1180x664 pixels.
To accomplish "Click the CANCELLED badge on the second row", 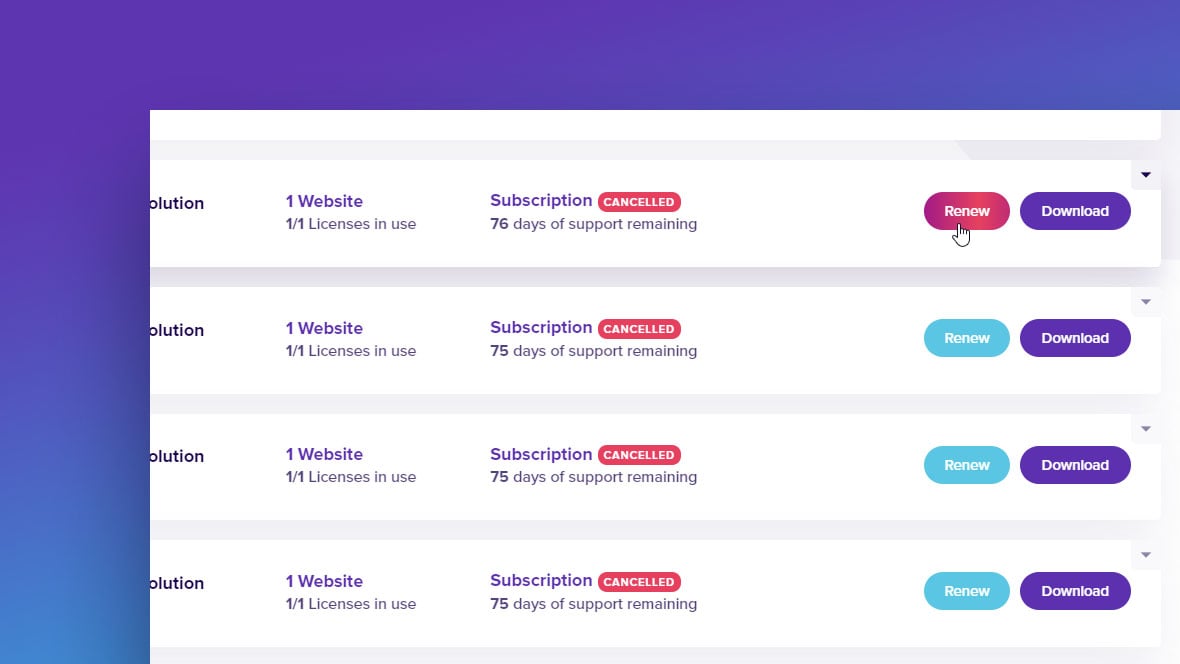I will click(639, 329).
